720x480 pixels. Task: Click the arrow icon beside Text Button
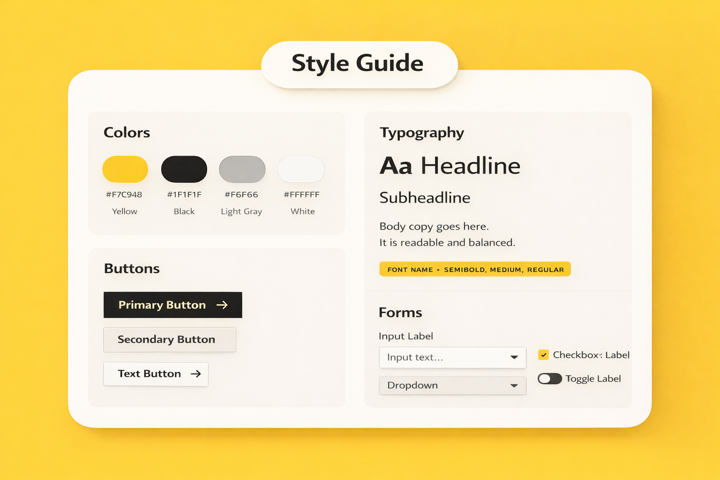(196, 374)
